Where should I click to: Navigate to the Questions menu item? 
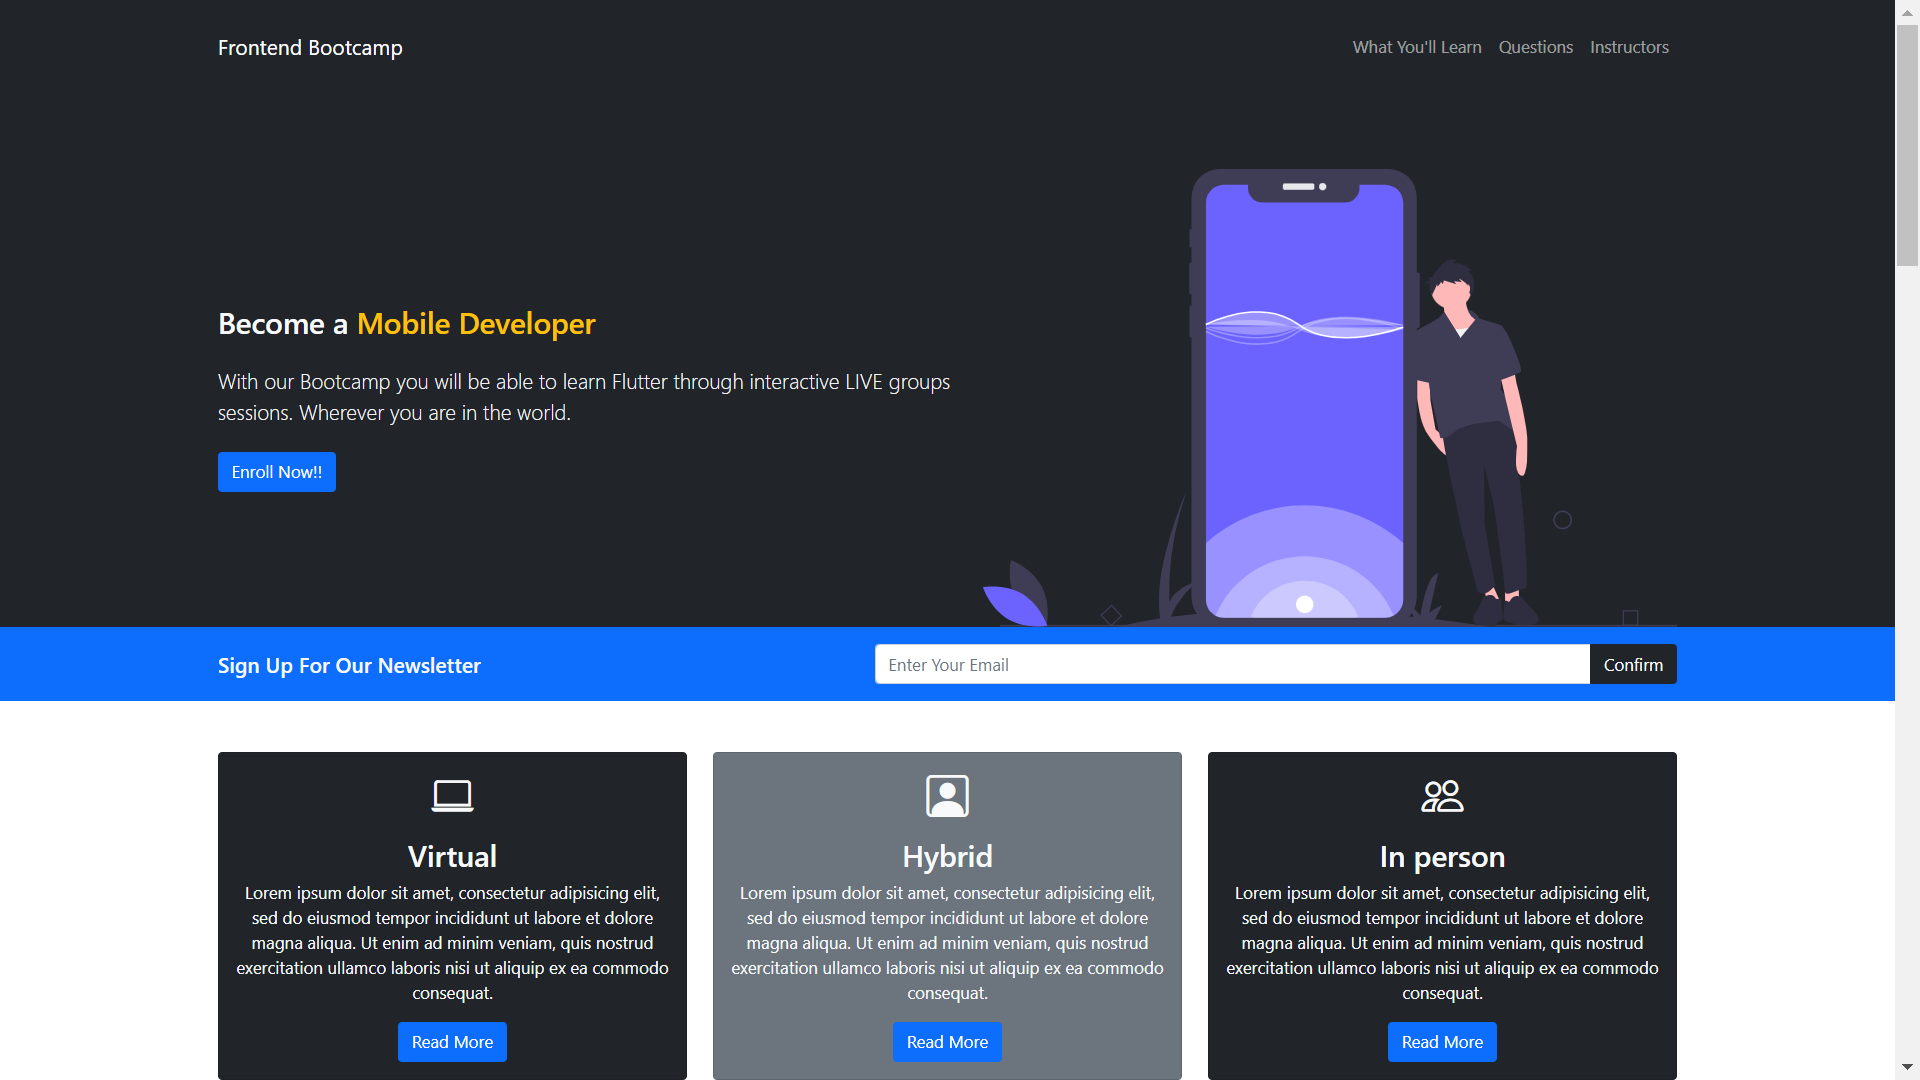point(1535,47)
